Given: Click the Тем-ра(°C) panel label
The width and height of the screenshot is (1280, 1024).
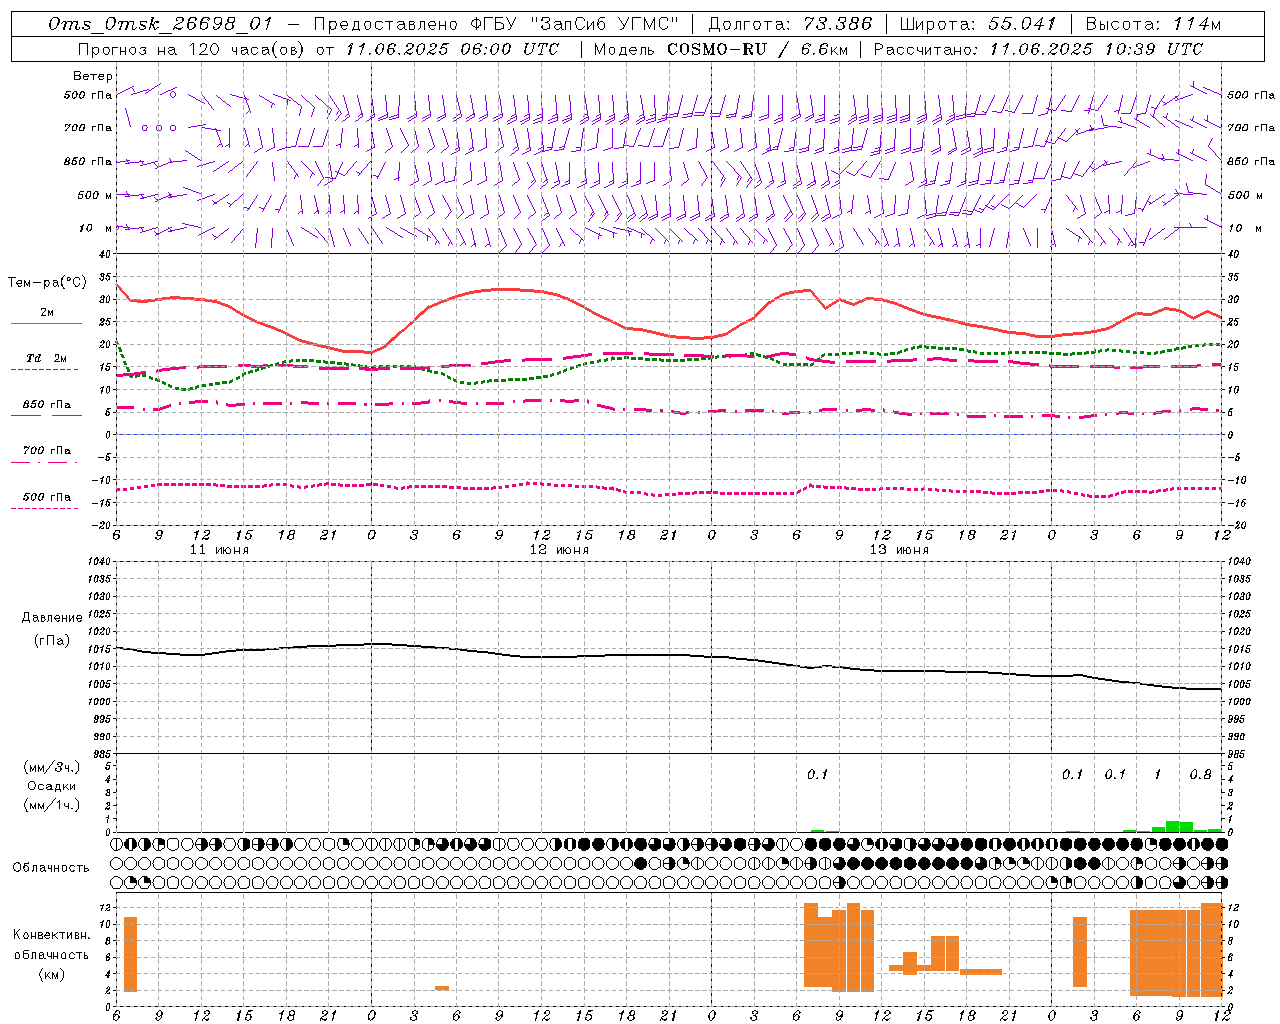Looking at the screenshot, I should pyautogui.click(x=47, y=283).
